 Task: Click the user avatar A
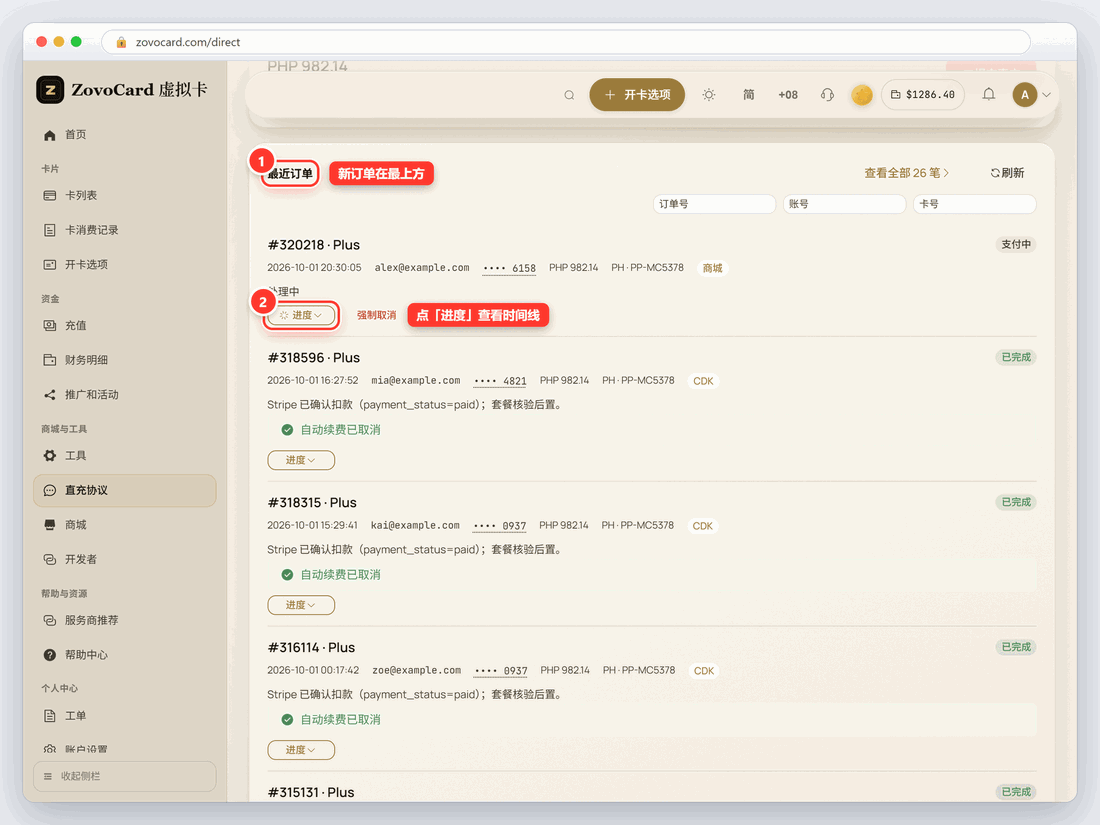tap(1025, 95)
